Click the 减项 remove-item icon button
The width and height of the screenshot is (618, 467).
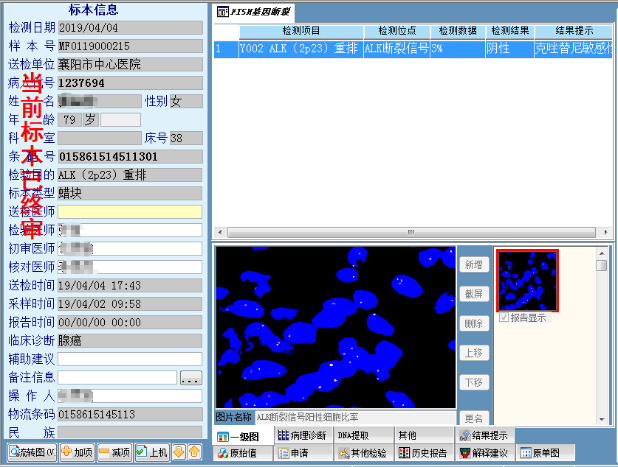click(x=115, y=453)
